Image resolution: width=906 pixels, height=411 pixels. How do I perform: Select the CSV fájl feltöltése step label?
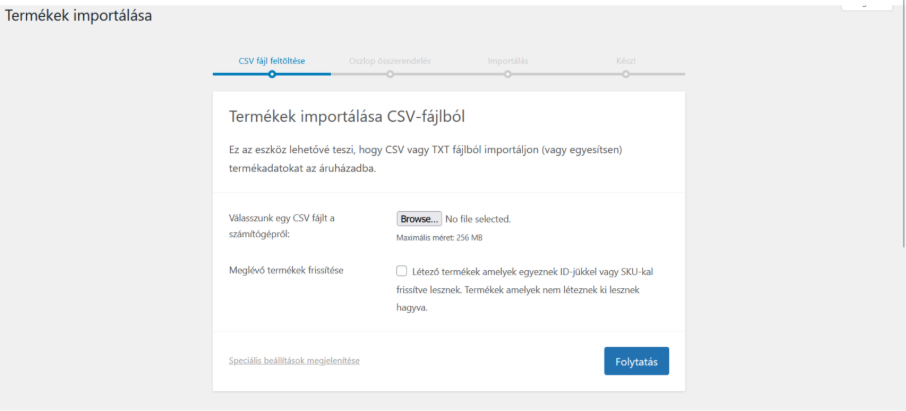click(271, 61)
